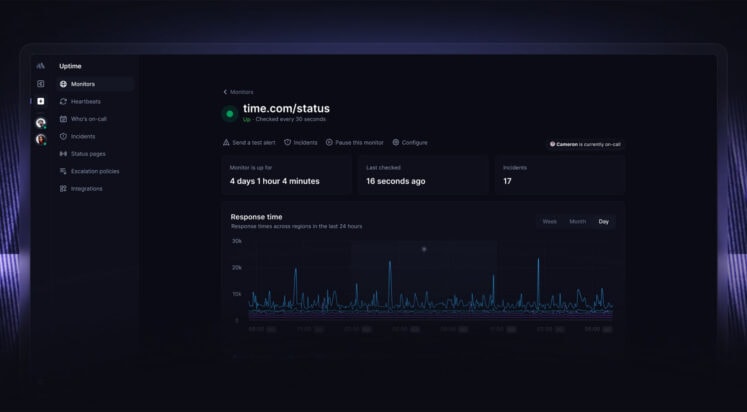Collapse the sidebar with the panel icon
The width and height of the screenshot is (747, 412).
[40, 84]
